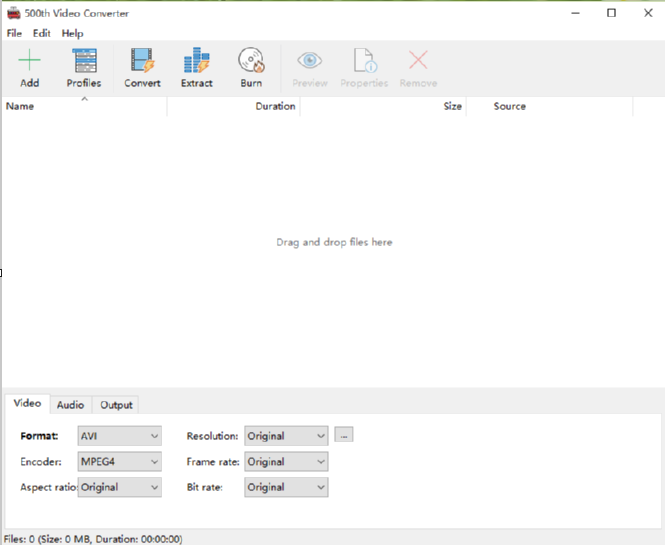Open the Edit menu
Screen dimensions: 665x545
coord(42,33)
